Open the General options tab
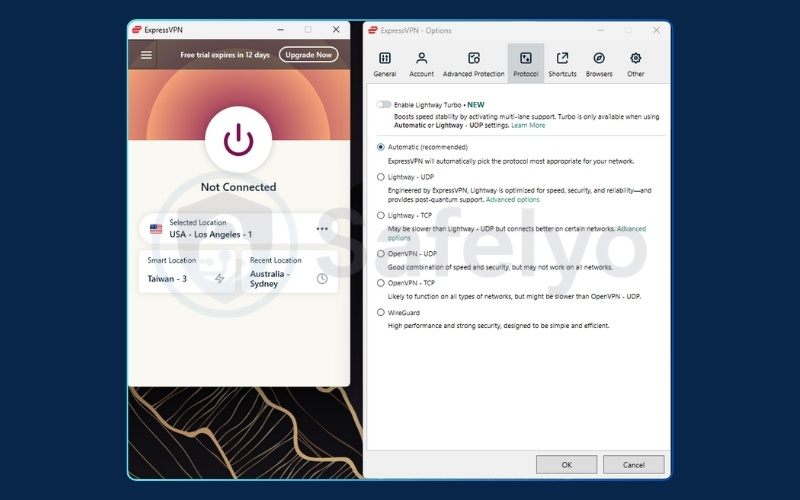Screen dimensions: 800x500 [x=385, y=64]
